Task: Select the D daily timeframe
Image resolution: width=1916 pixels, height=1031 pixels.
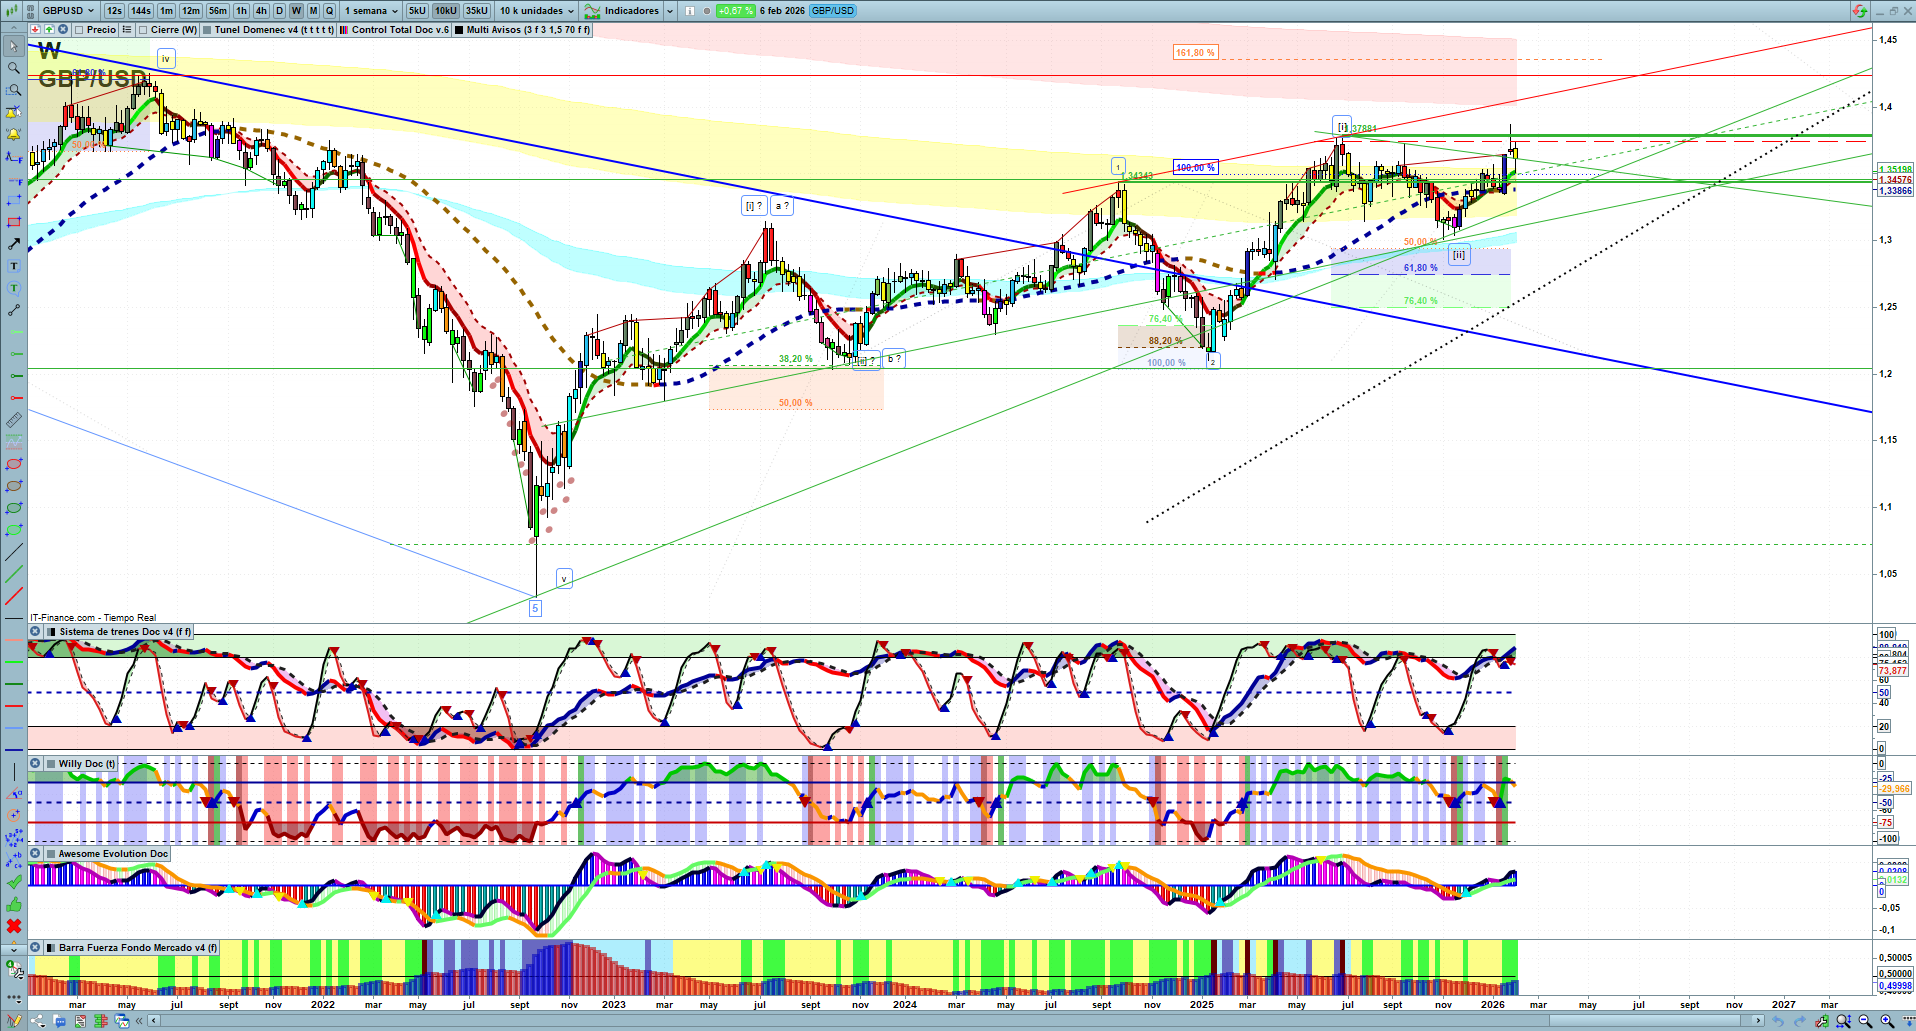Action: coord(279,11)
